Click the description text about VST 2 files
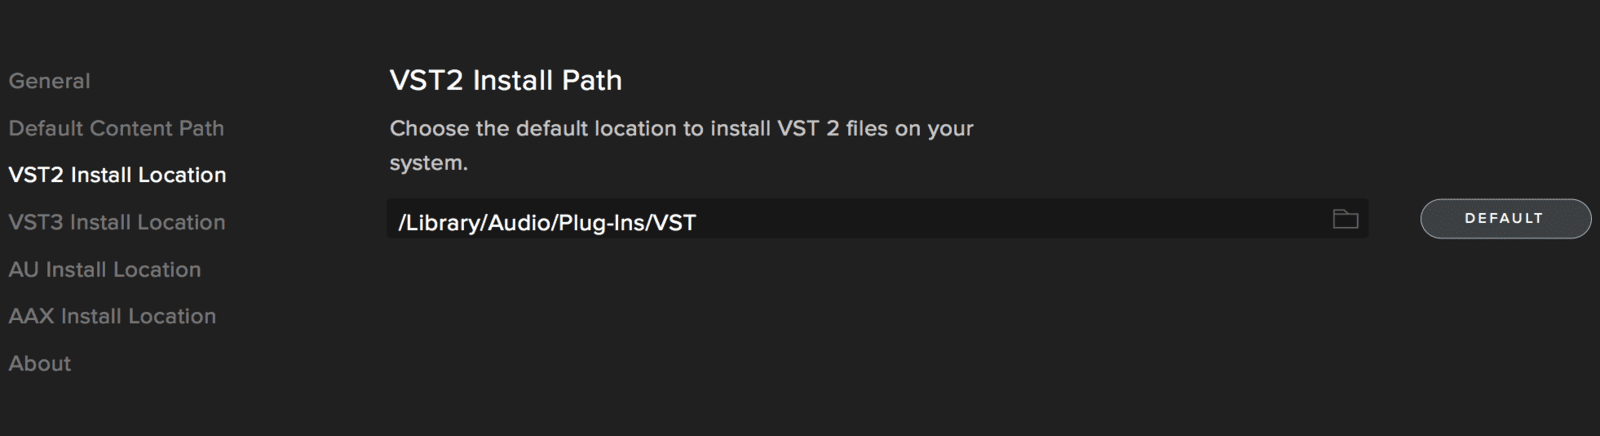1600x436 pixels. [681, 145]
